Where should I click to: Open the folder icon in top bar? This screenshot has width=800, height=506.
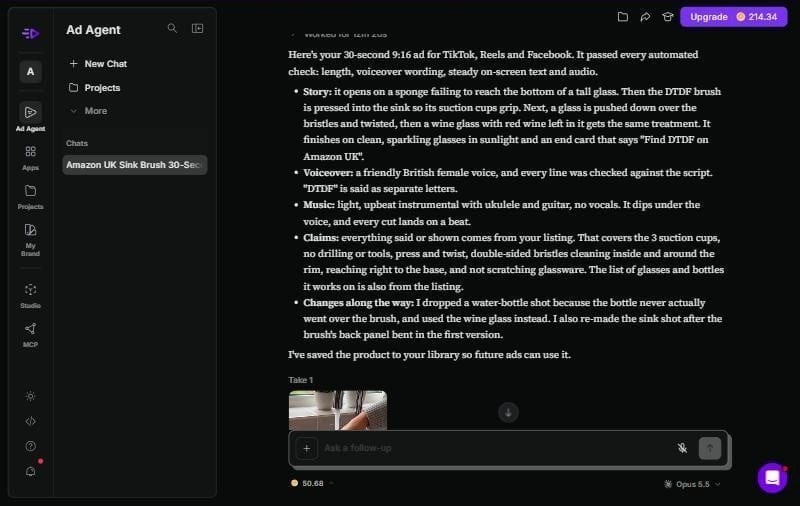point(622,17)
